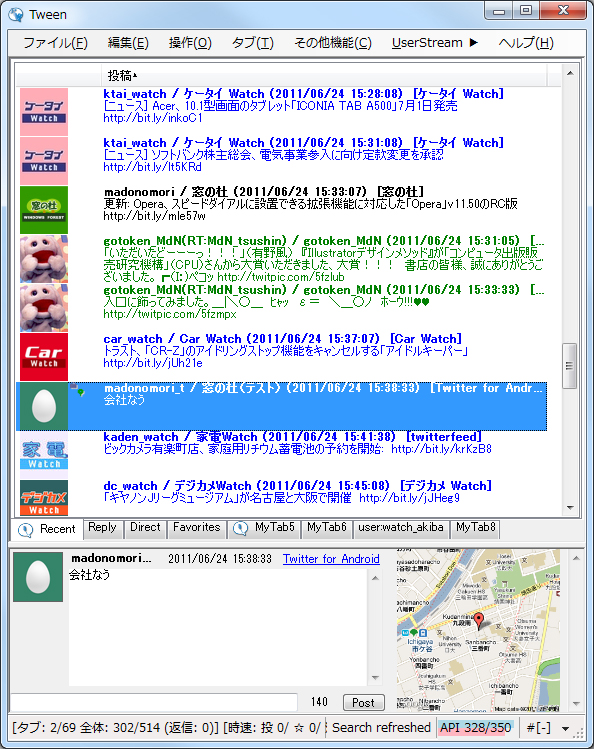Select the dc_watch 15:45:08 post

[x=282, y=498]
